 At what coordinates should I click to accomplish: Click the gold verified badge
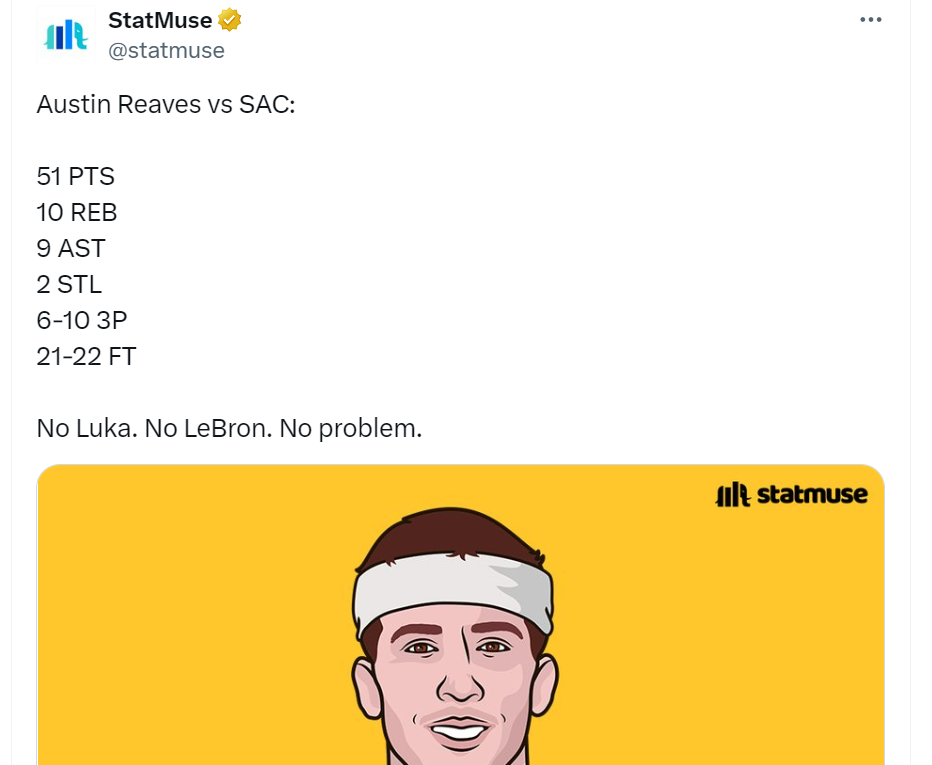231,20
